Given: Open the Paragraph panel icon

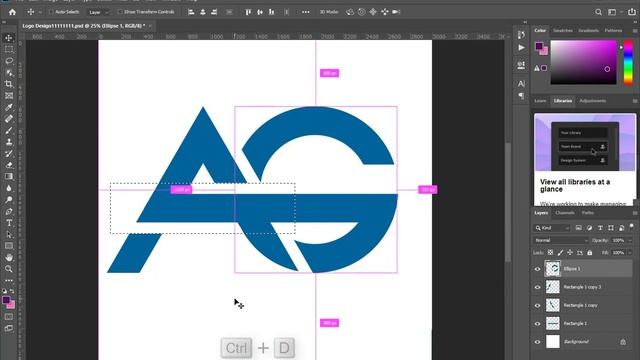Looking at the screenshot, I should (x=521, y=96).
